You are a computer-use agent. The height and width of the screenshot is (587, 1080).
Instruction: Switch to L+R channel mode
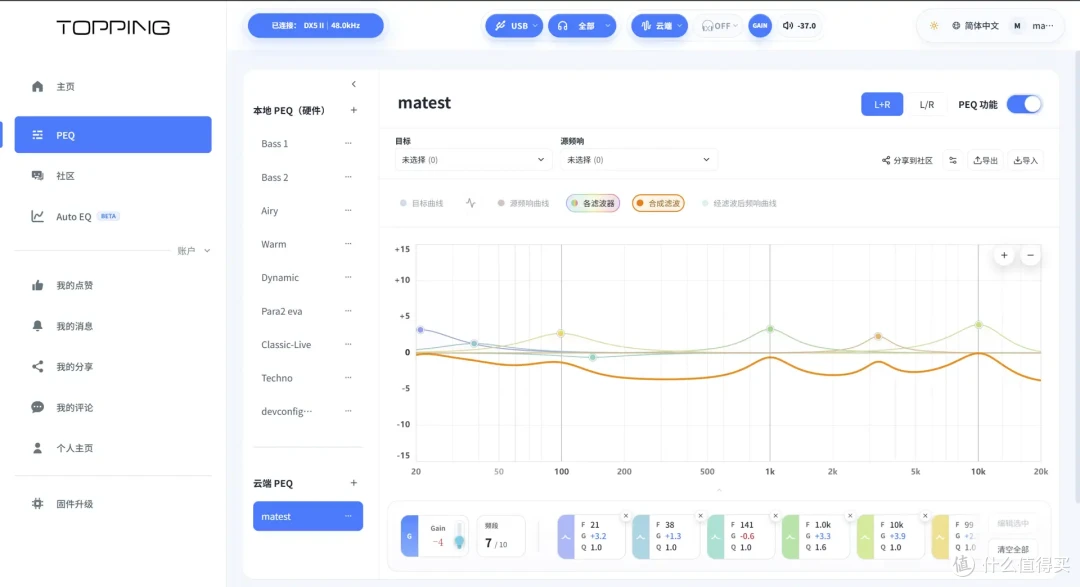(882, 105)
